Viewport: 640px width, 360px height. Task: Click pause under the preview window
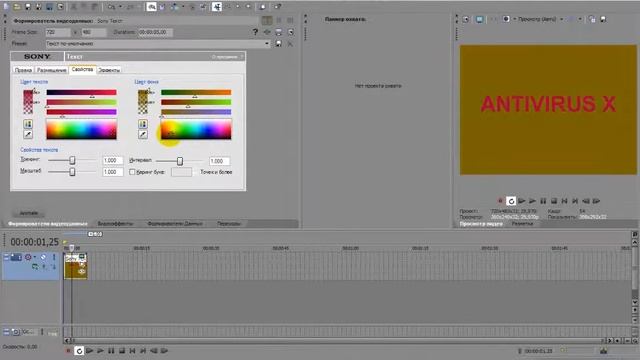pos(543,201)
